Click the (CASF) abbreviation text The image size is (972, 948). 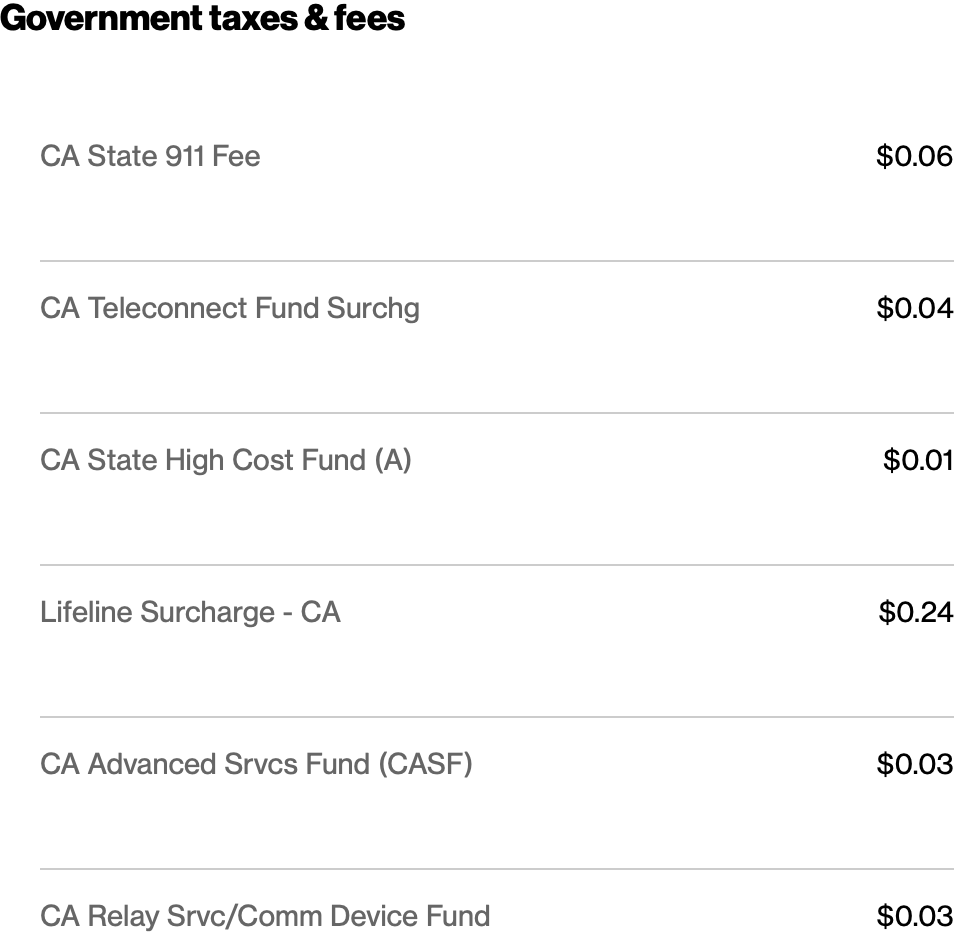tap(425, 764)
